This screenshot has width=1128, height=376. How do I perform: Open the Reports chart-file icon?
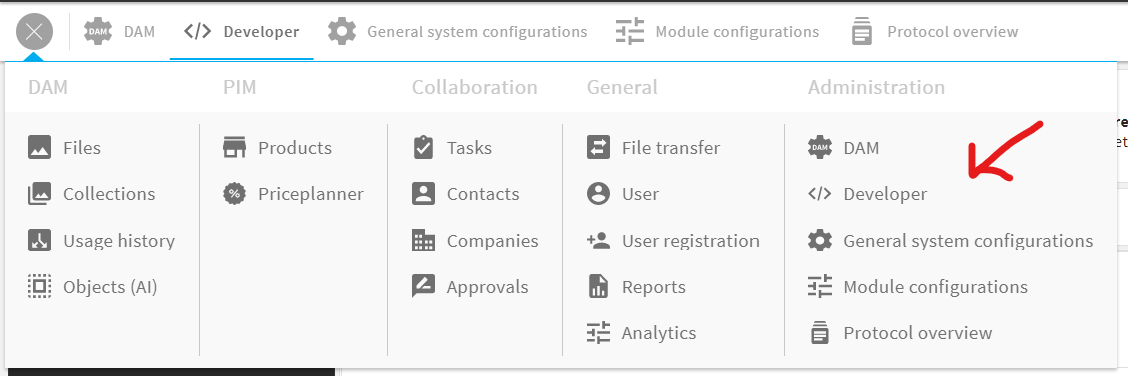599,287
